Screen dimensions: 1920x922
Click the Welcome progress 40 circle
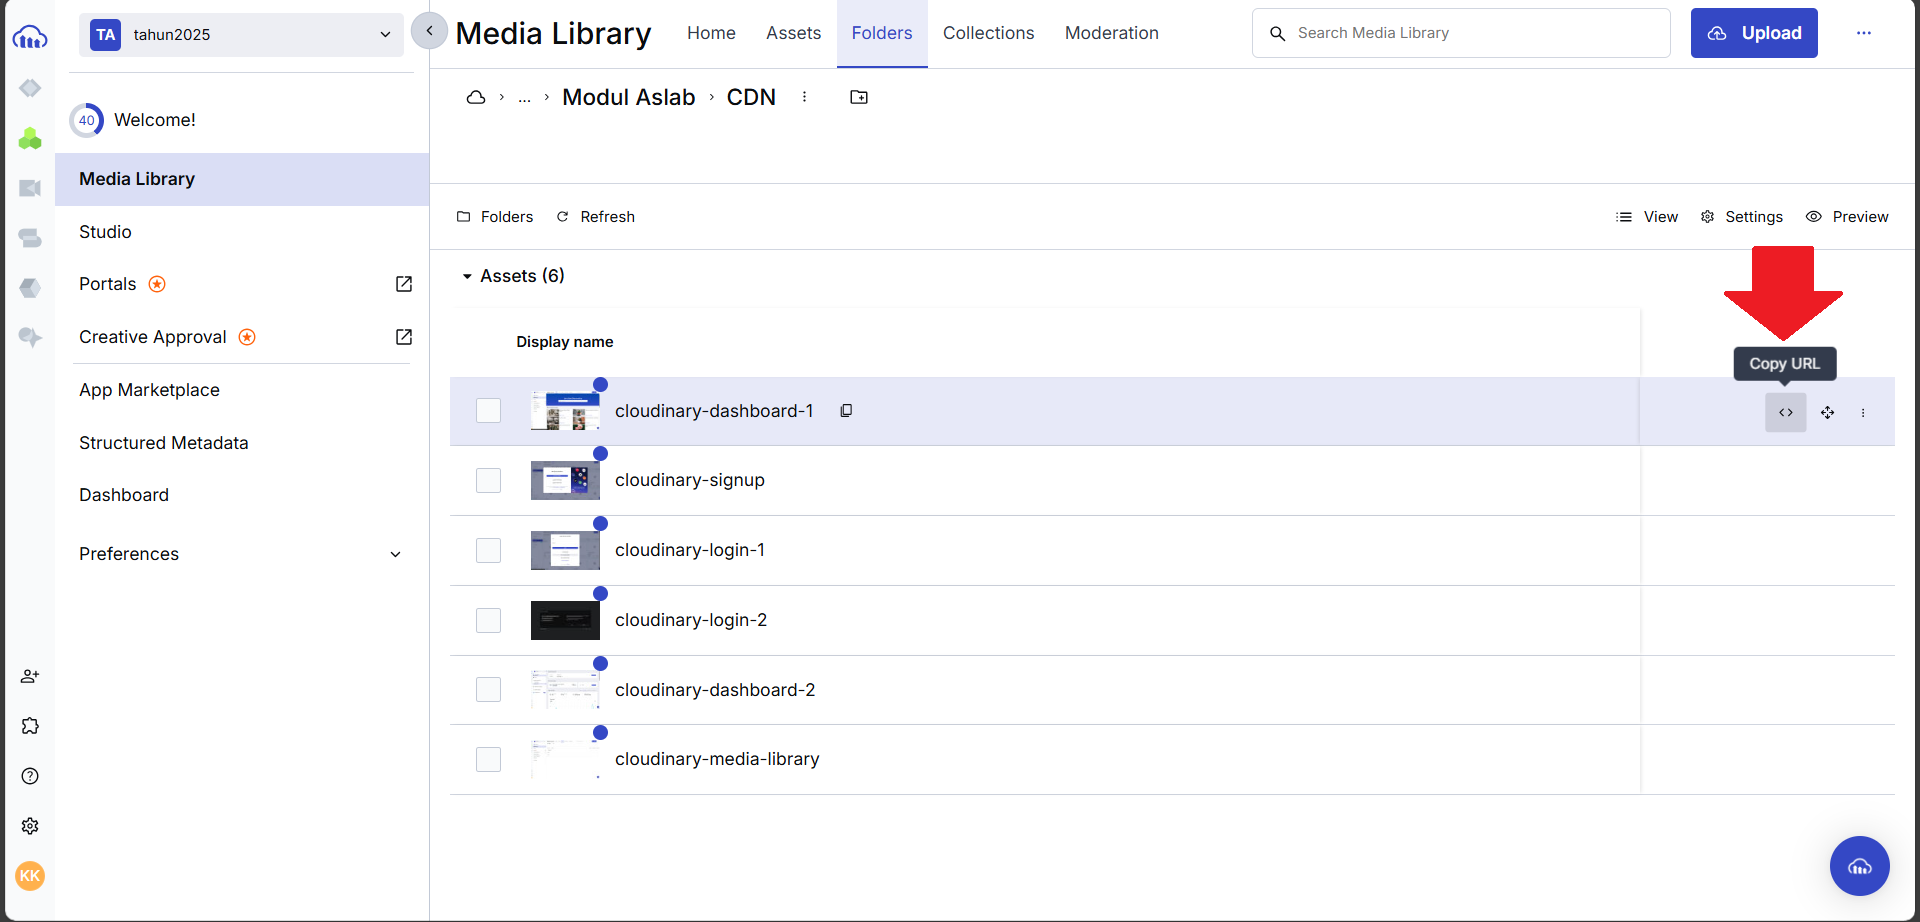click(87, 120)
